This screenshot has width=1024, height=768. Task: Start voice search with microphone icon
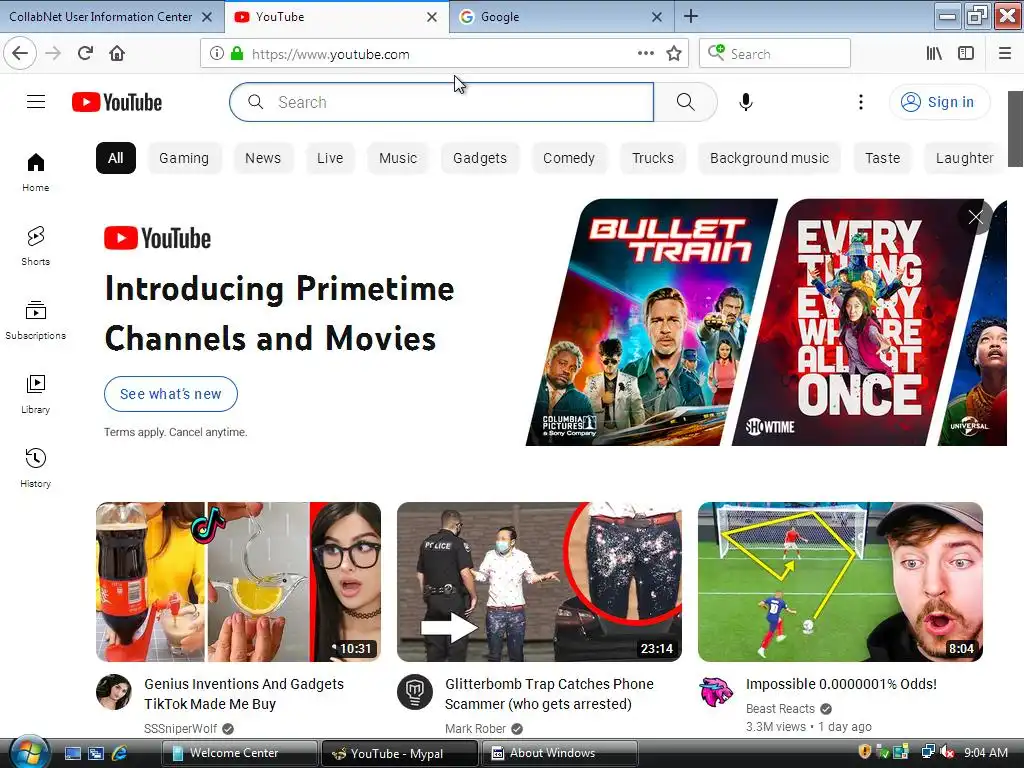coord(746,102)
